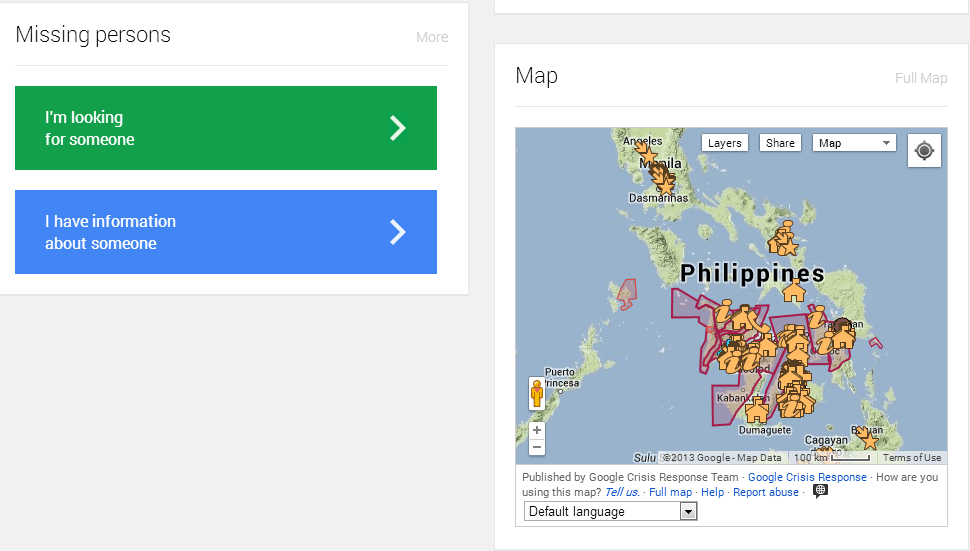This screenshot has height=551, width=970.
Task: Click the Terms of Use link
Action: click(x=911, y=458)
